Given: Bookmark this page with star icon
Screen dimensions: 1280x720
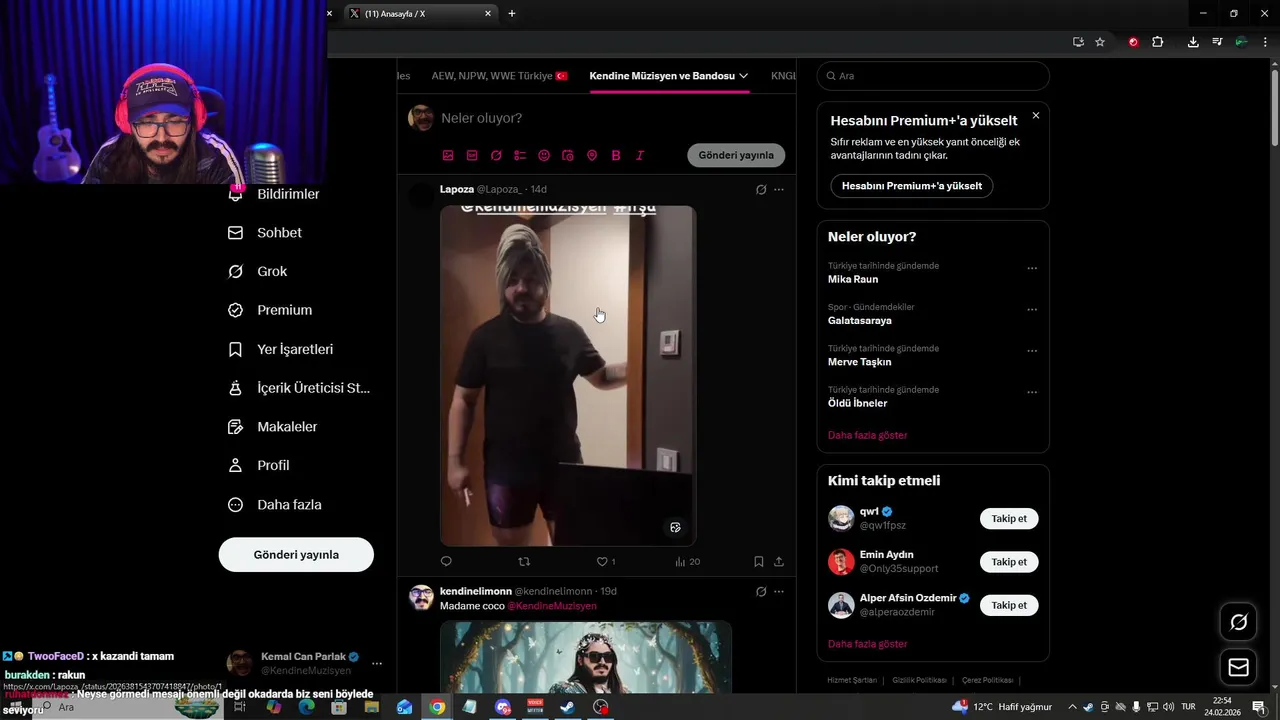Looking at the screenshot, I should tap(1100, 42).
